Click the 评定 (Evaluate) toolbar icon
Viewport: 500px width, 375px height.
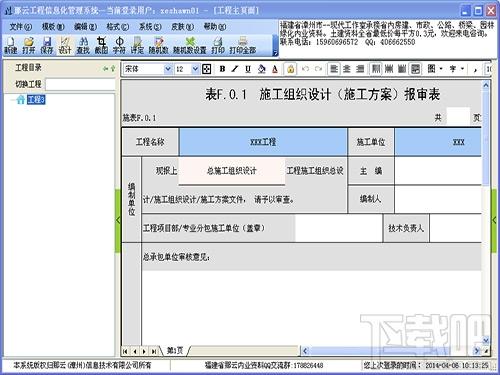click(x=137, y=45)
